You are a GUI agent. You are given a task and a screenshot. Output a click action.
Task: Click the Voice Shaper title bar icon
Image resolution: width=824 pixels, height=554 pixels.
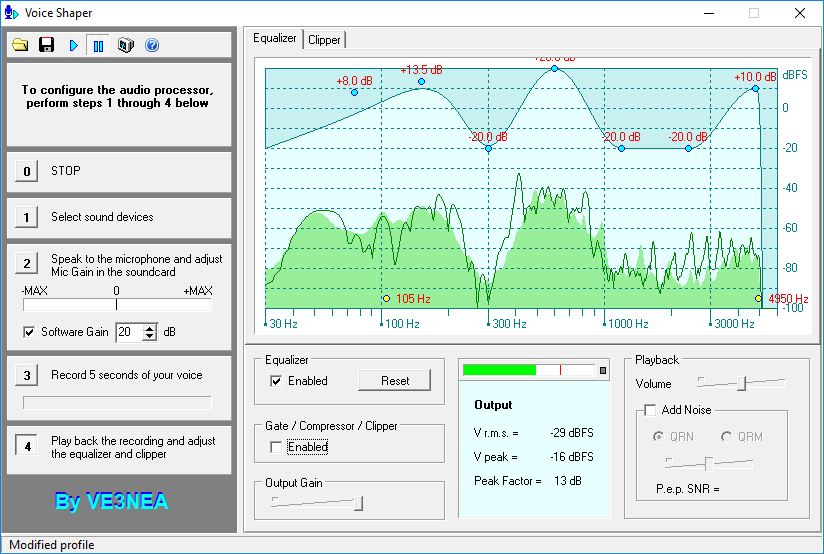(11, 13)
